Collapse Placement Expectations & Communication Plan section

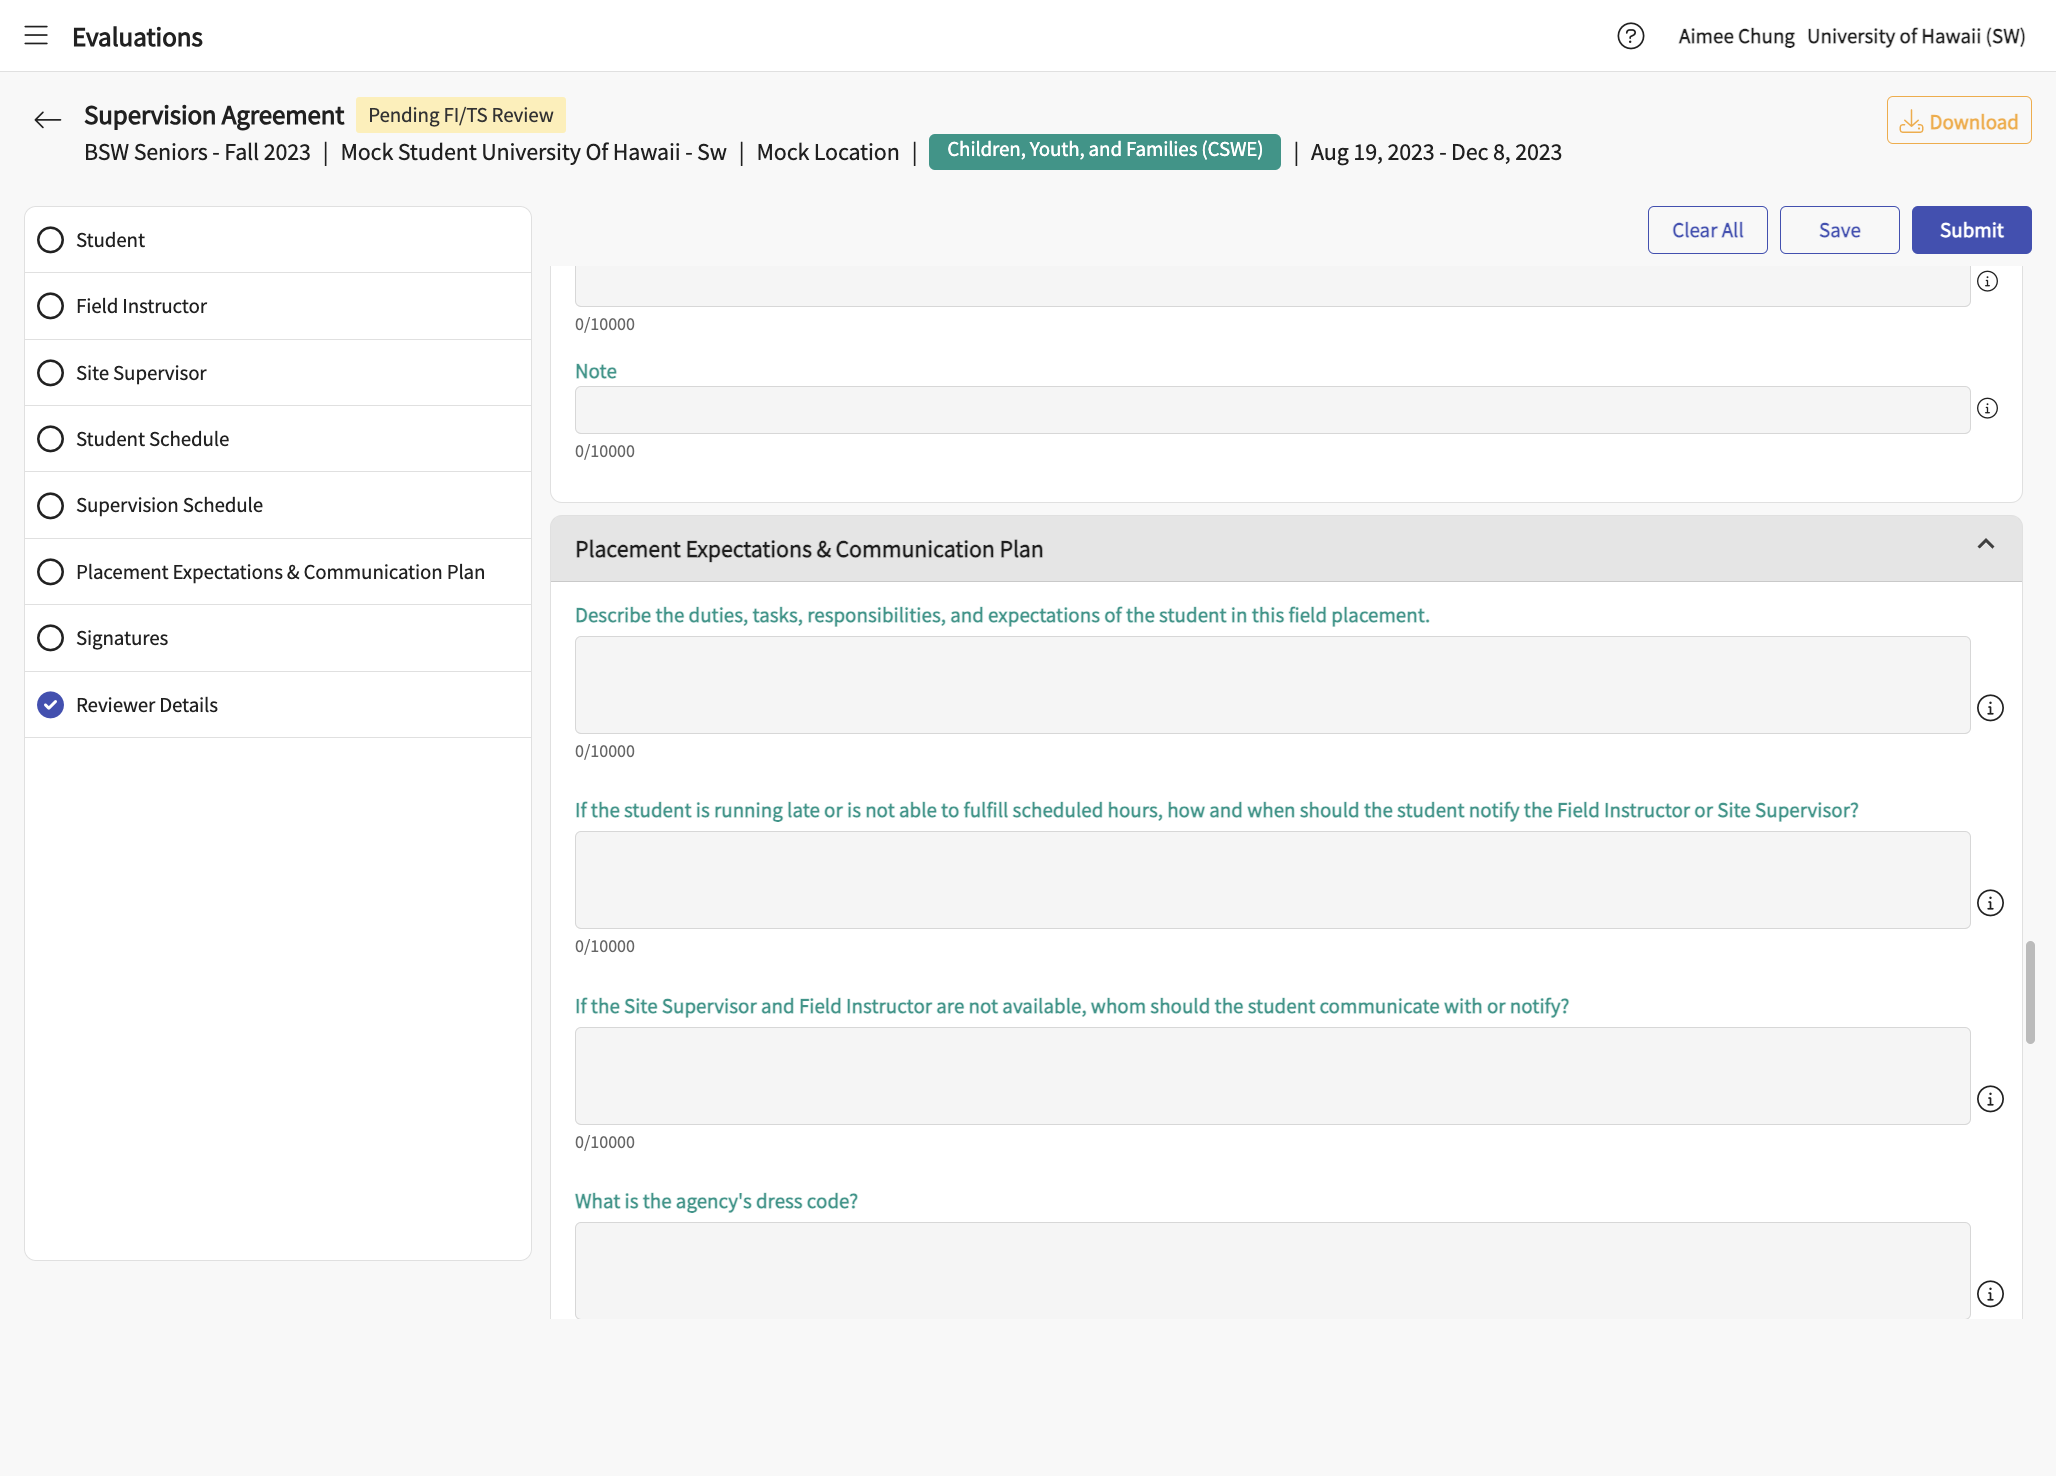(x=1986, y=544)
